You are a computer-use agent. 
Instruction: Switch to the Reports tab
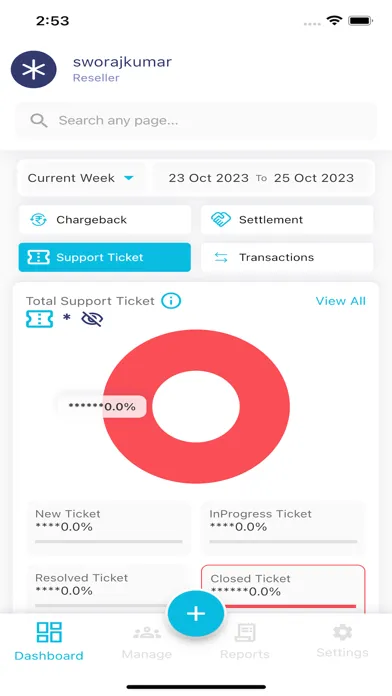pyautogui.click(x=245, y=642)
